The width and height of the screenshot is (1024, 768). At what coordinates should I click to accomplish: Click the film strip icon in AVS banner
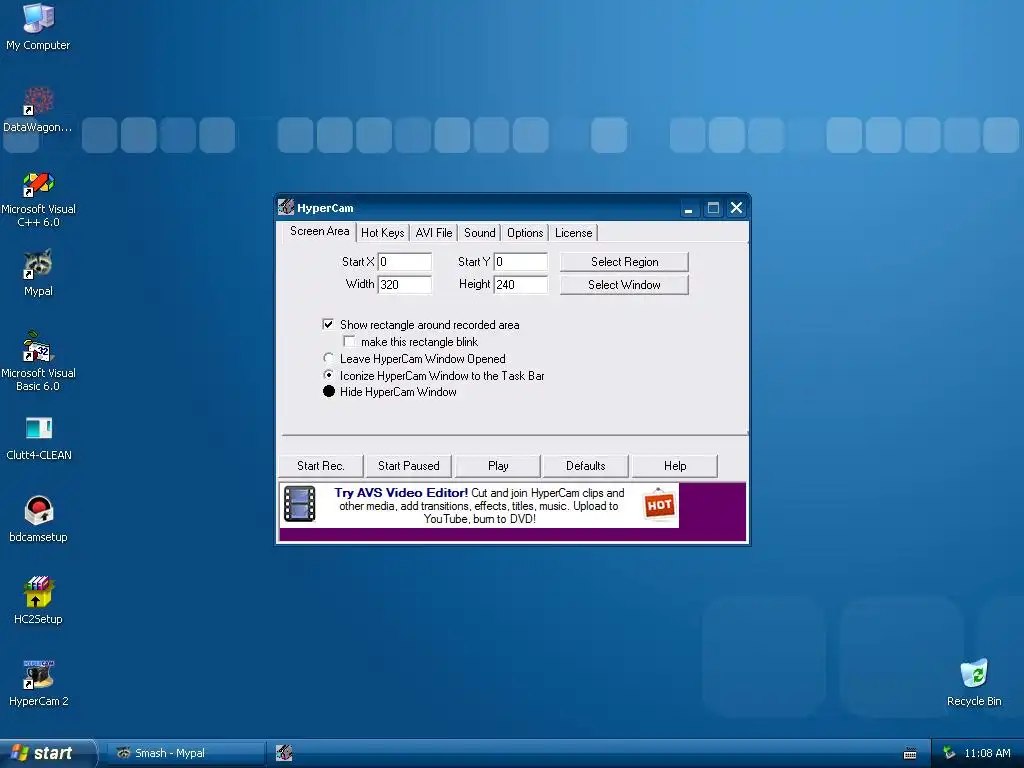[x=300, y=504]
